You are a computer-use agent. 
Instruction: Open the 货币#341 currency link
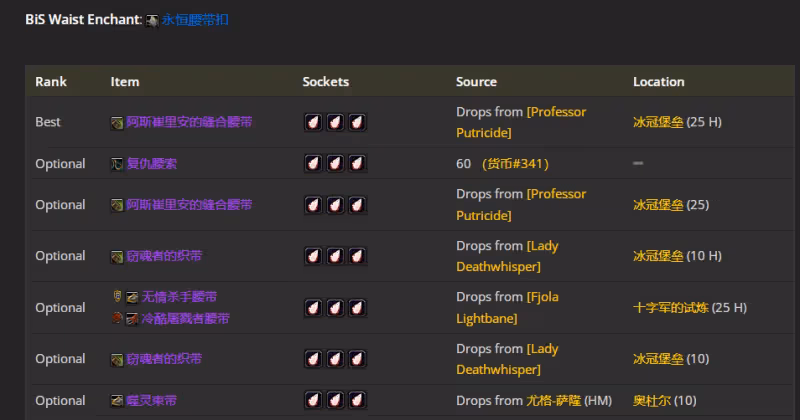(515, 164)
